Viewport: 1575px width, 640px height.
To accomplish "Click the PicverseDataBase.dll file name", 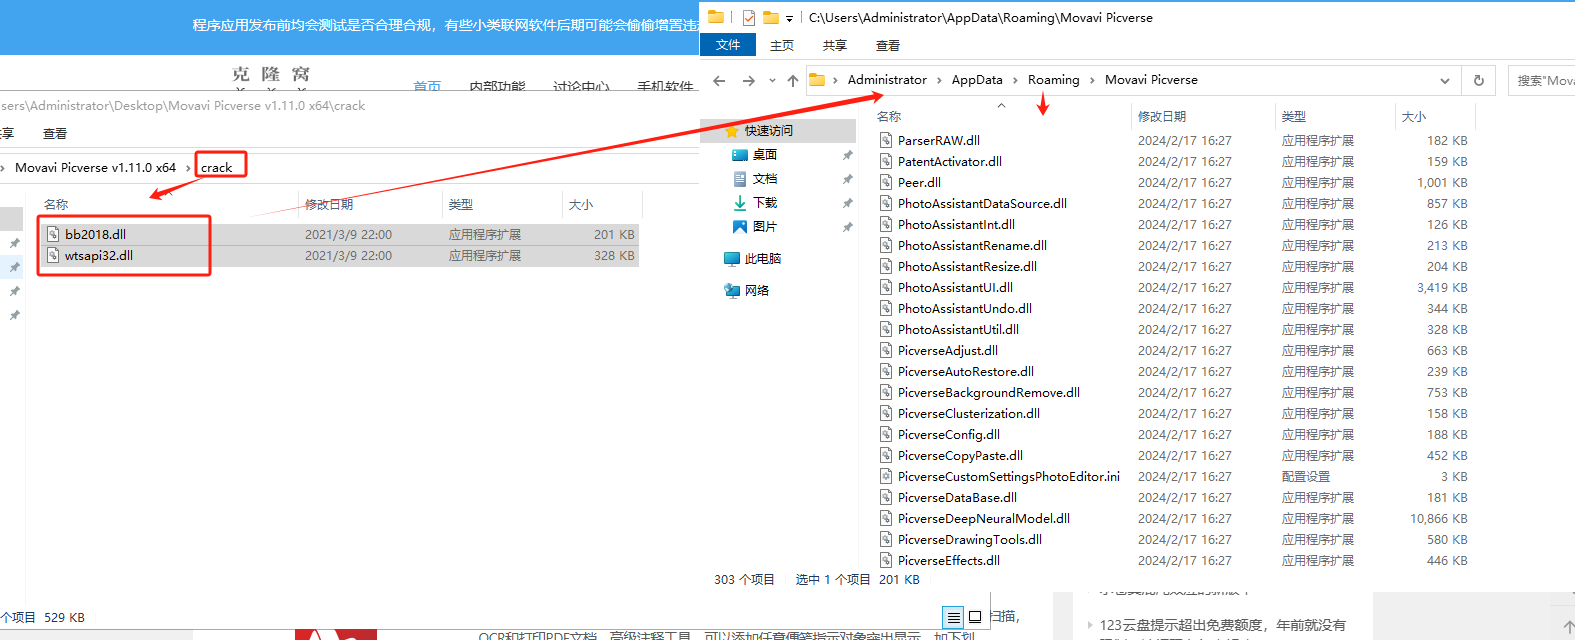I will coord(957,497).
